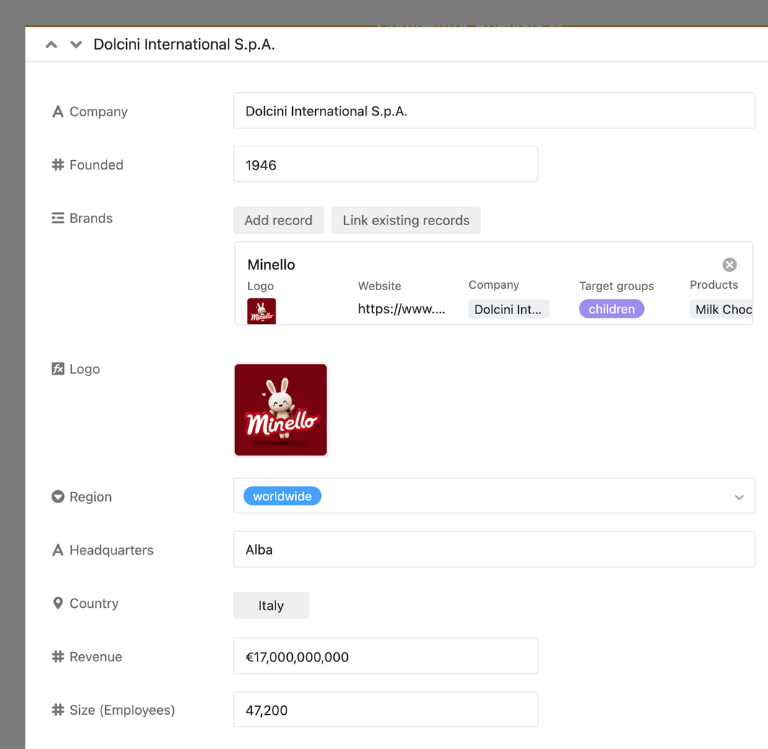768x749 pixels.
Task: Click the Founded field number icon
Action: point(58,165)
